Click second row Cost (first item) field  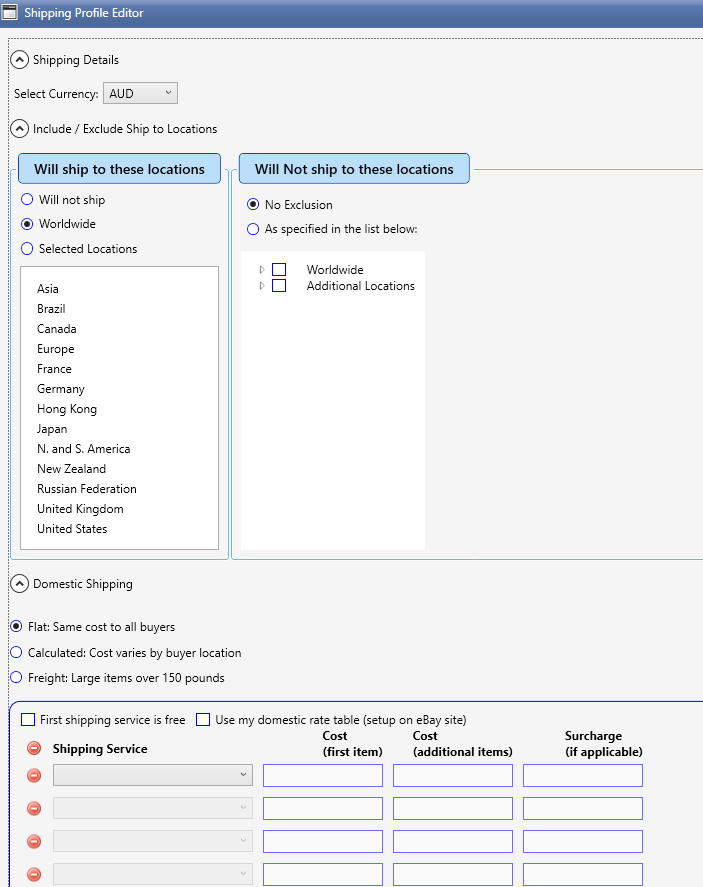(x=323, y=808)
